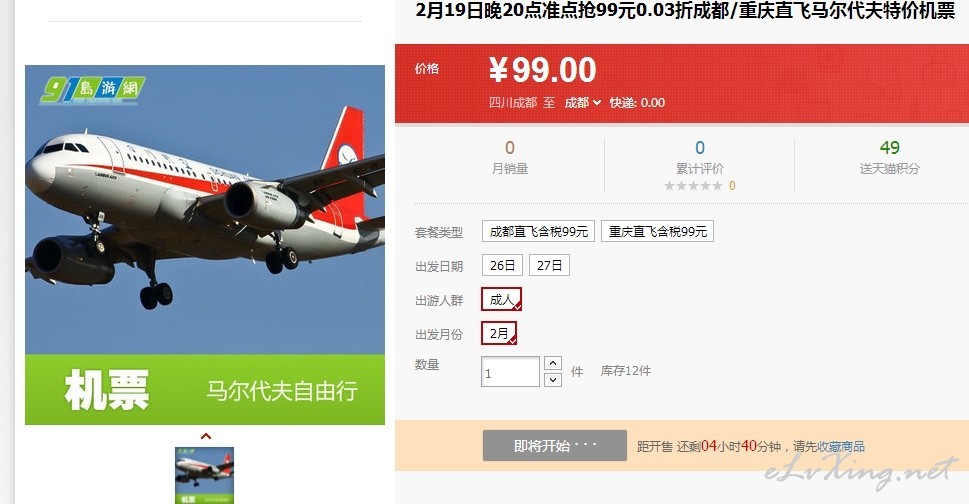Toggle the 成人 traveler option
The width and height of the screenshot is (969, 504).
[501, 300]
